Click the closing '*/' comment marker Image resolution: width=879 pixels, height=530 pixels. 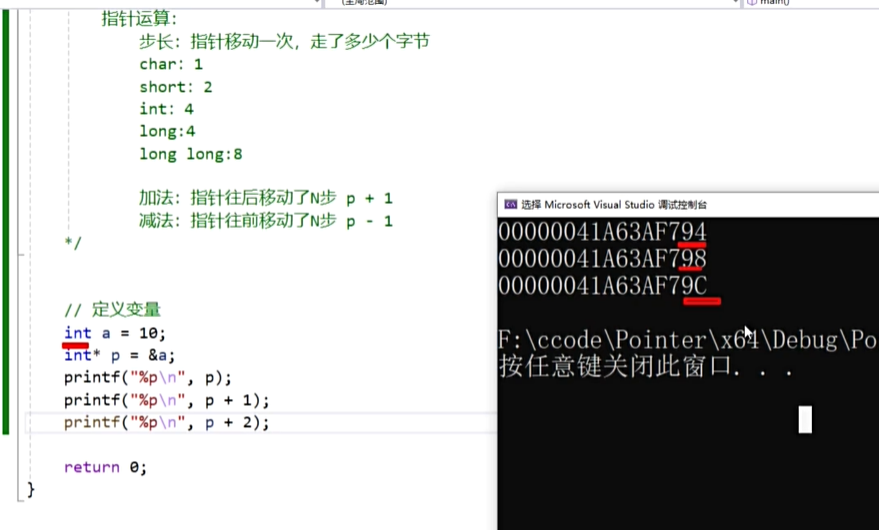73,242
